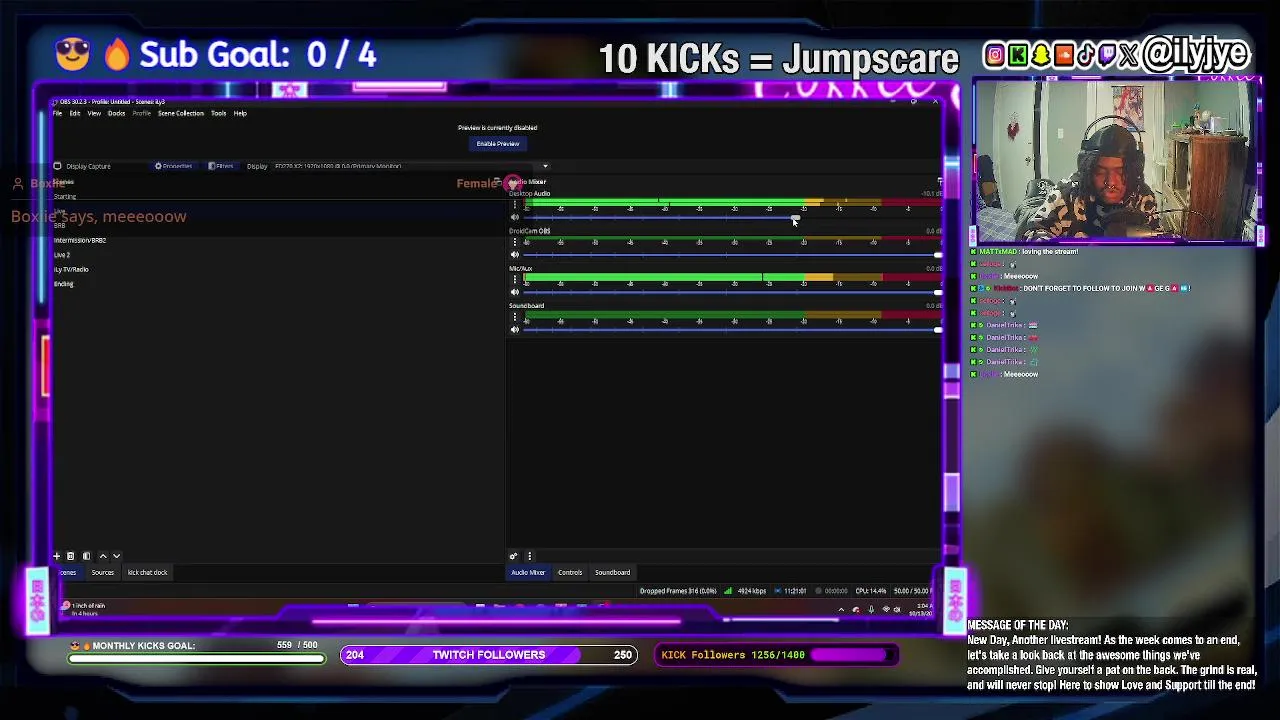Viewport: 1280px width, 720px height.
Task: Open Audio Mixer three-dot menu at bottom
Action: pos(529,556)
